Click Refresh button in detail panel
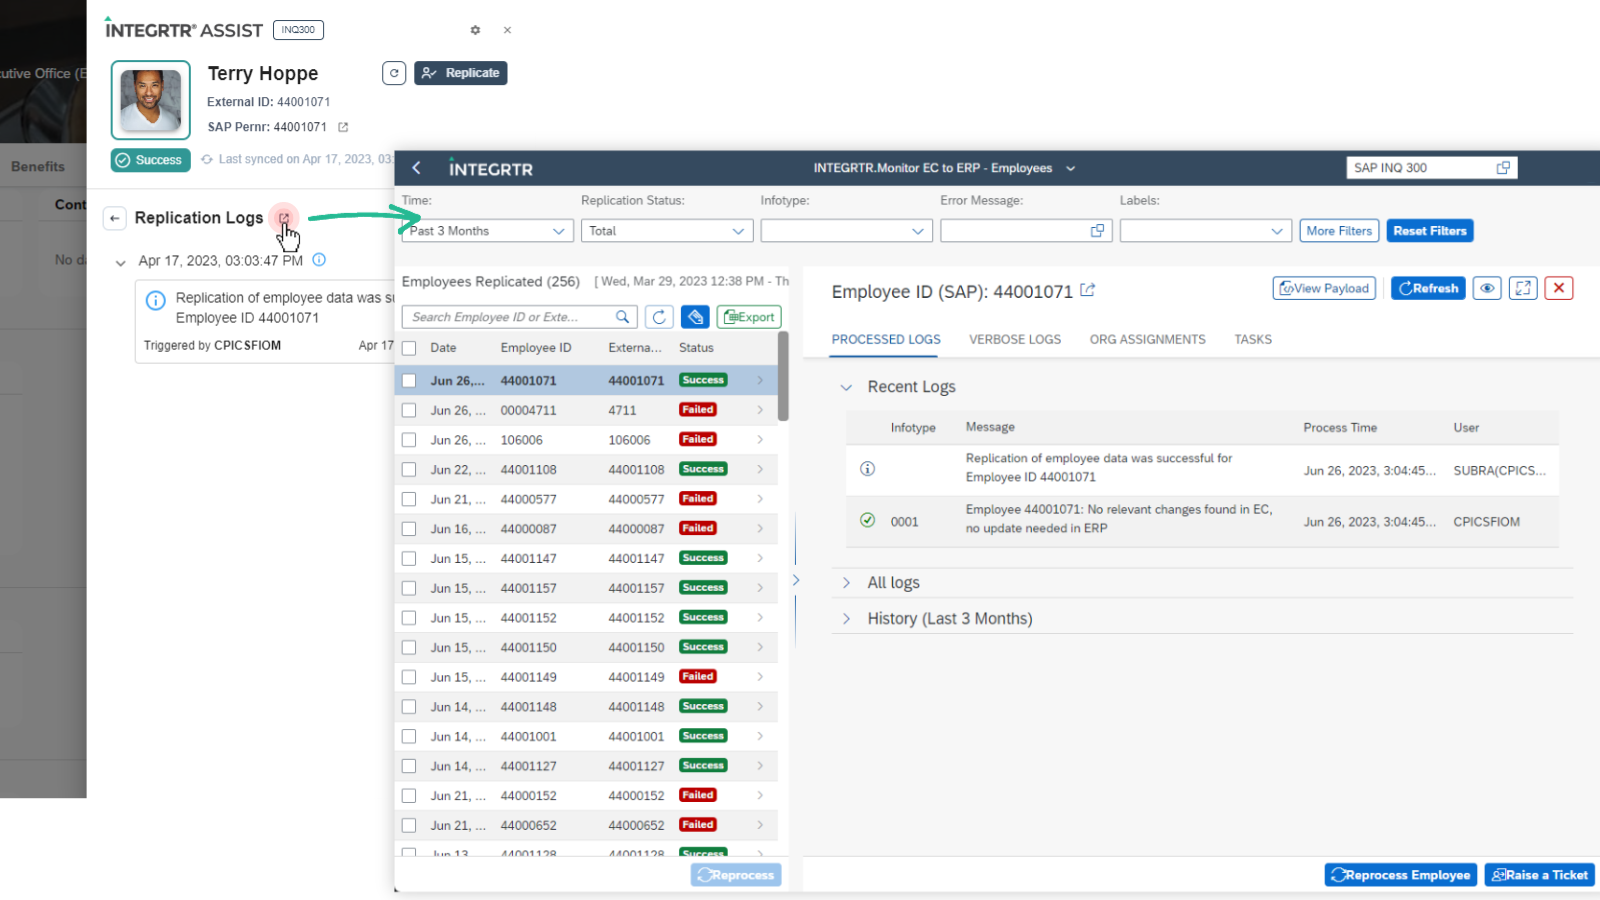Screen dimensions: 1600x900 pos(1428,288)
